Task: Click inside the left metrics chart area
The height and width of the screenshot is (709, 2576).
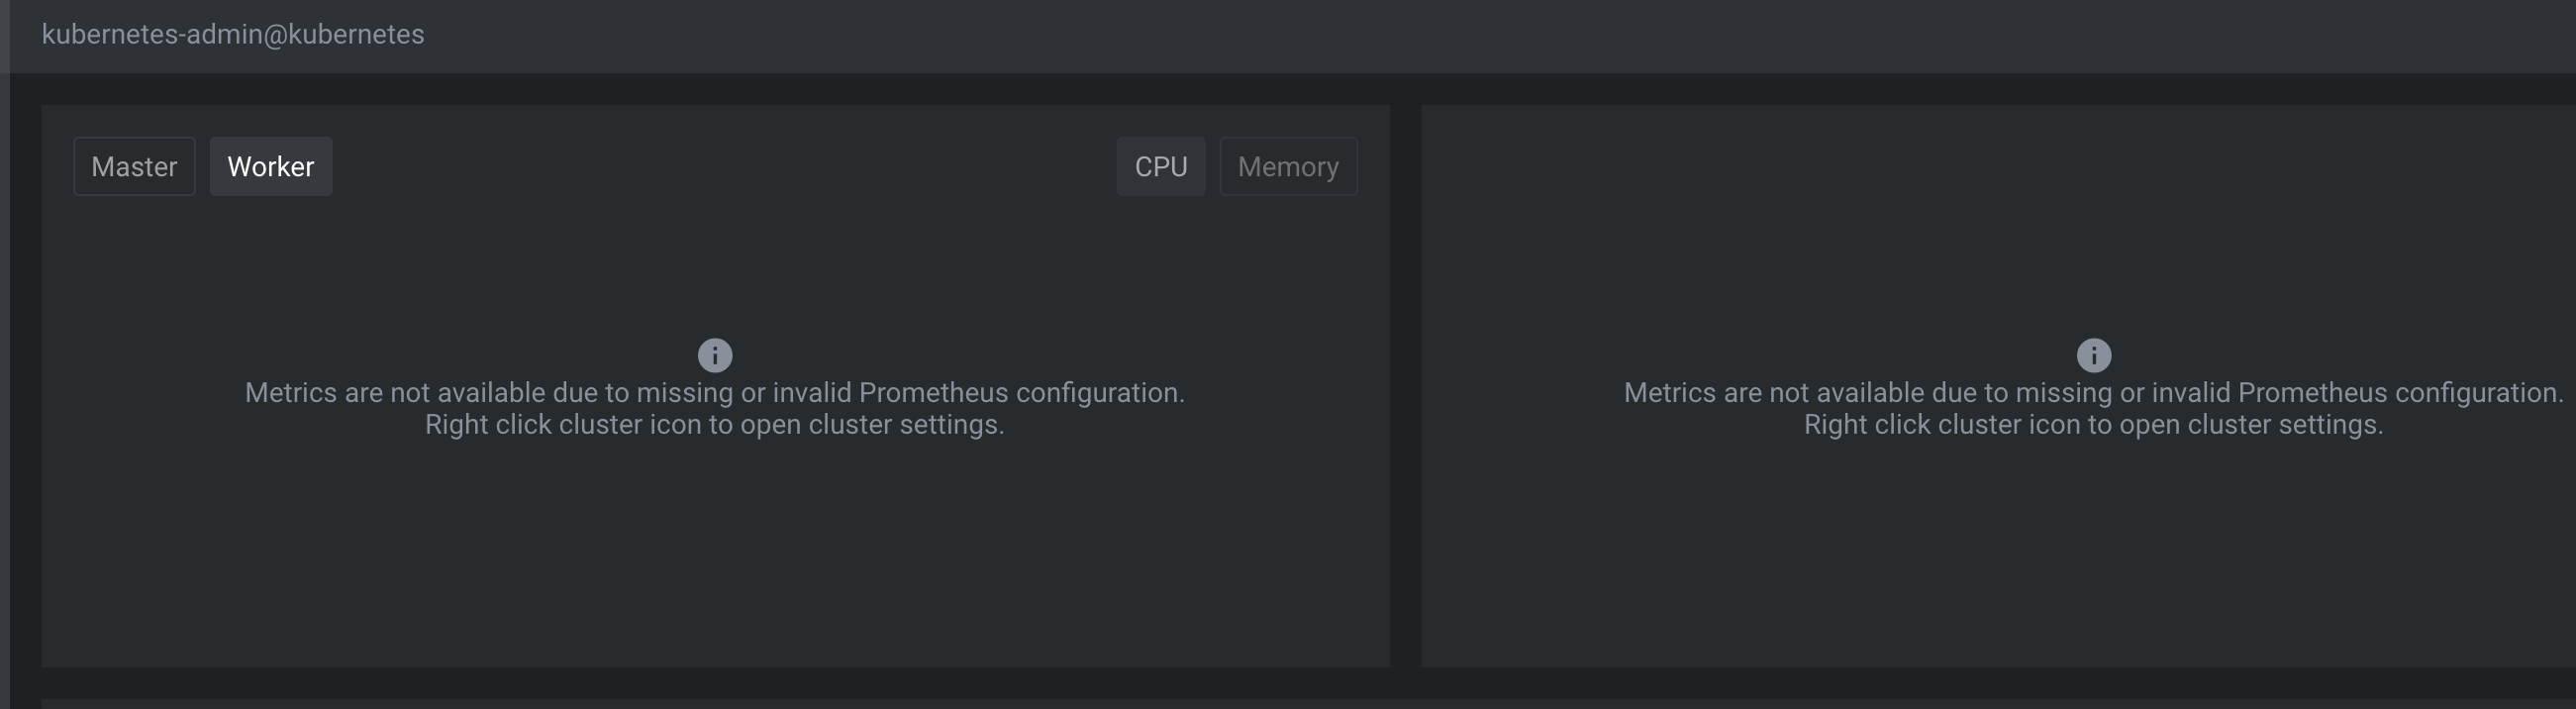Action: (x=713, y=550)
